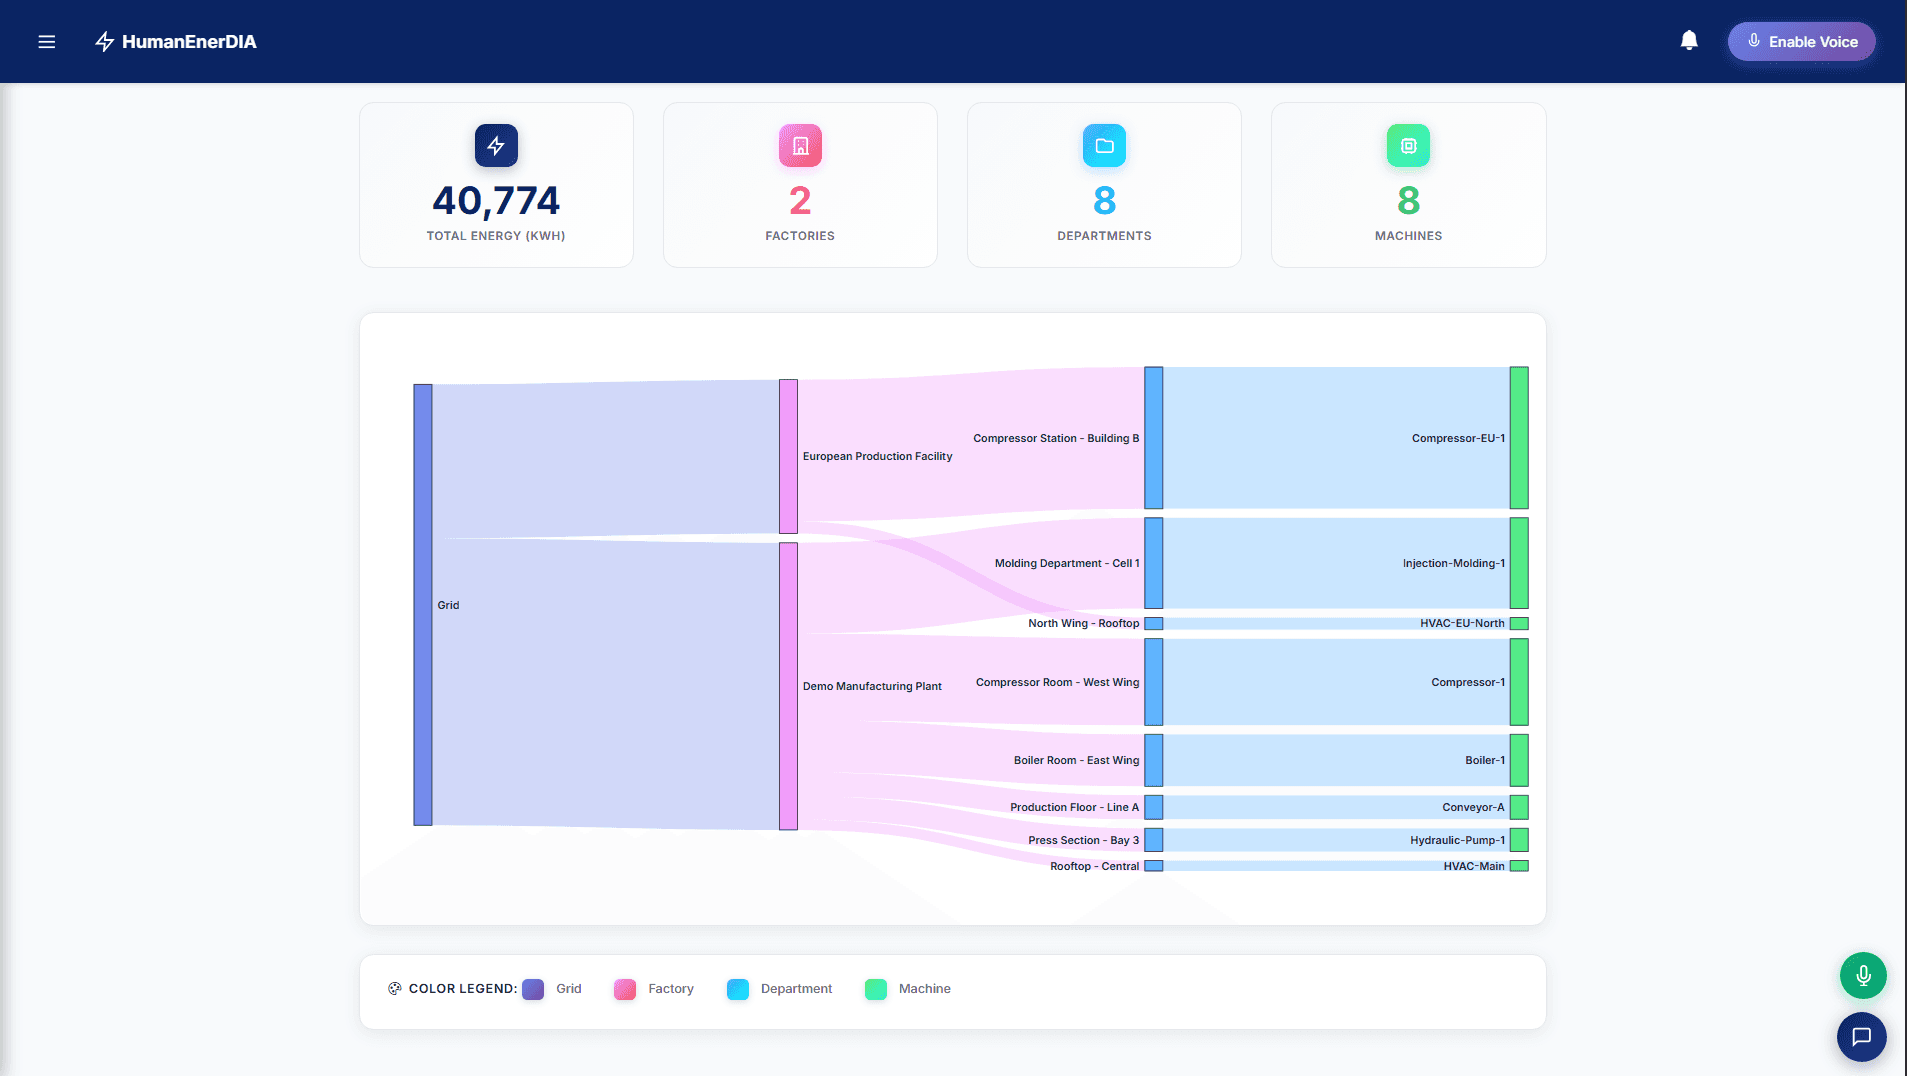
Task: Click the blue department icon on Departments card
Action: pos(1104,145)
